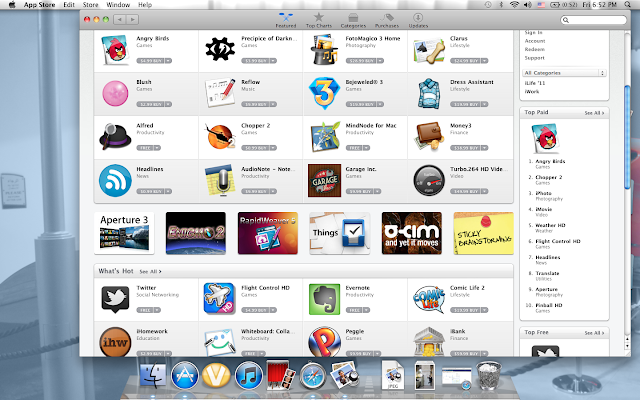Expand the Angry Birds buy button arrow
640x400 pixels.
[x=168, y=61]
